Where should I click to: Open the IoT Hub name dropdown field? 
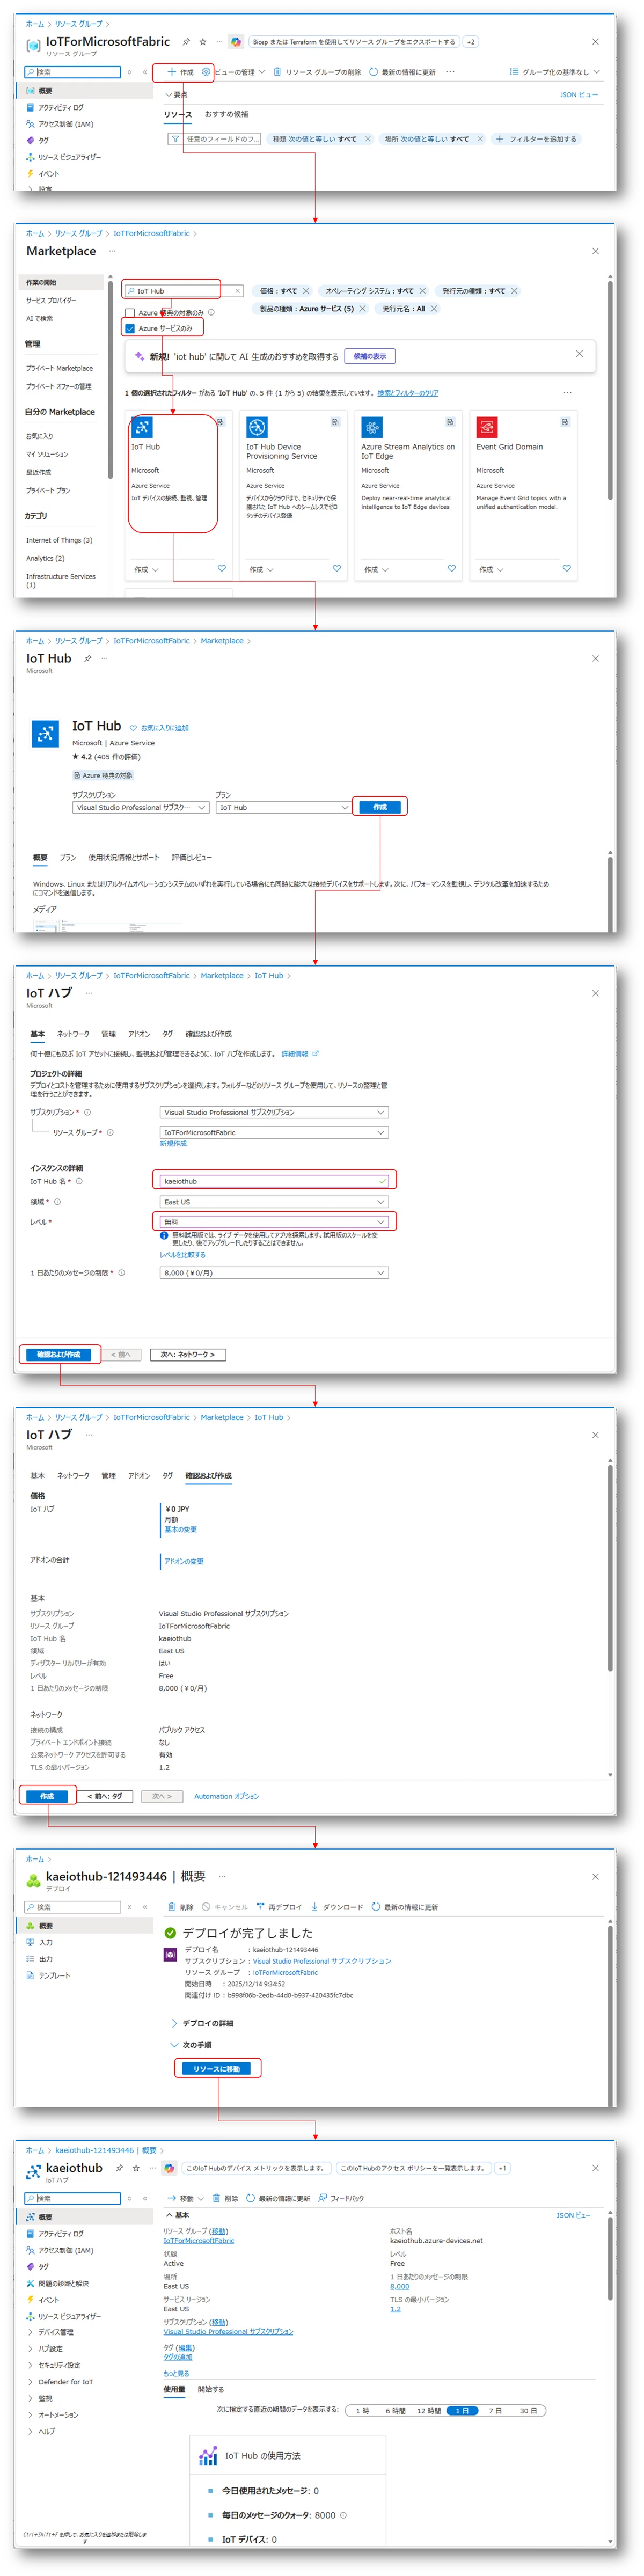pyautogui.click(x=274, y=1180)
